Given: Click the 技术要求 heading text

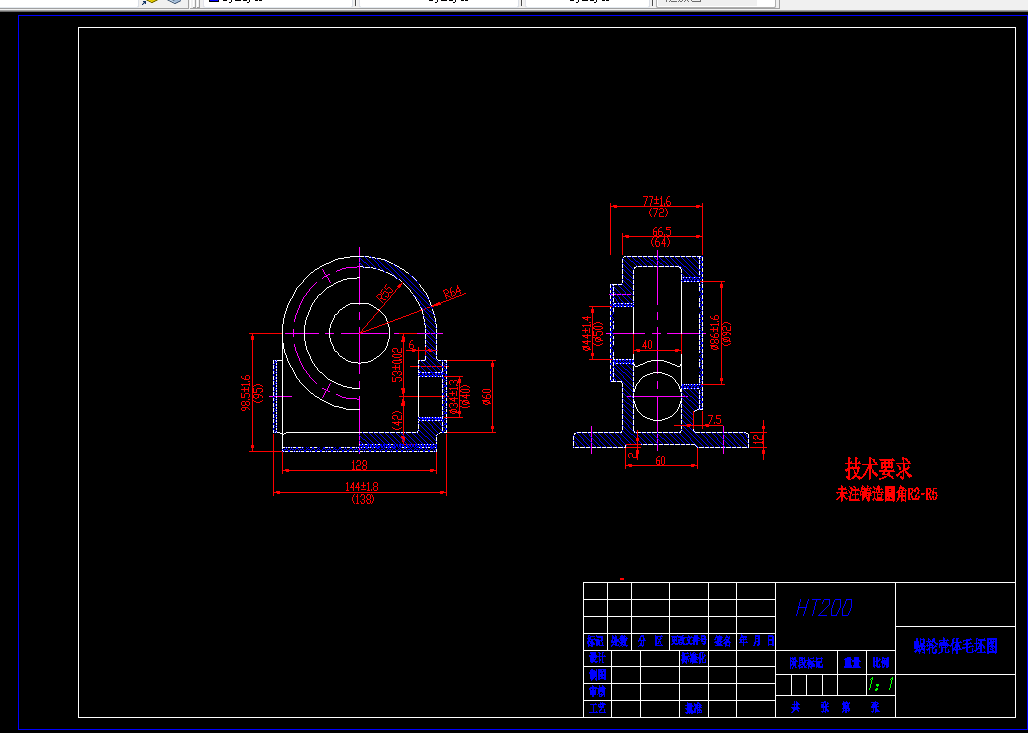Looking at the screenshot, I should [878, 469].
